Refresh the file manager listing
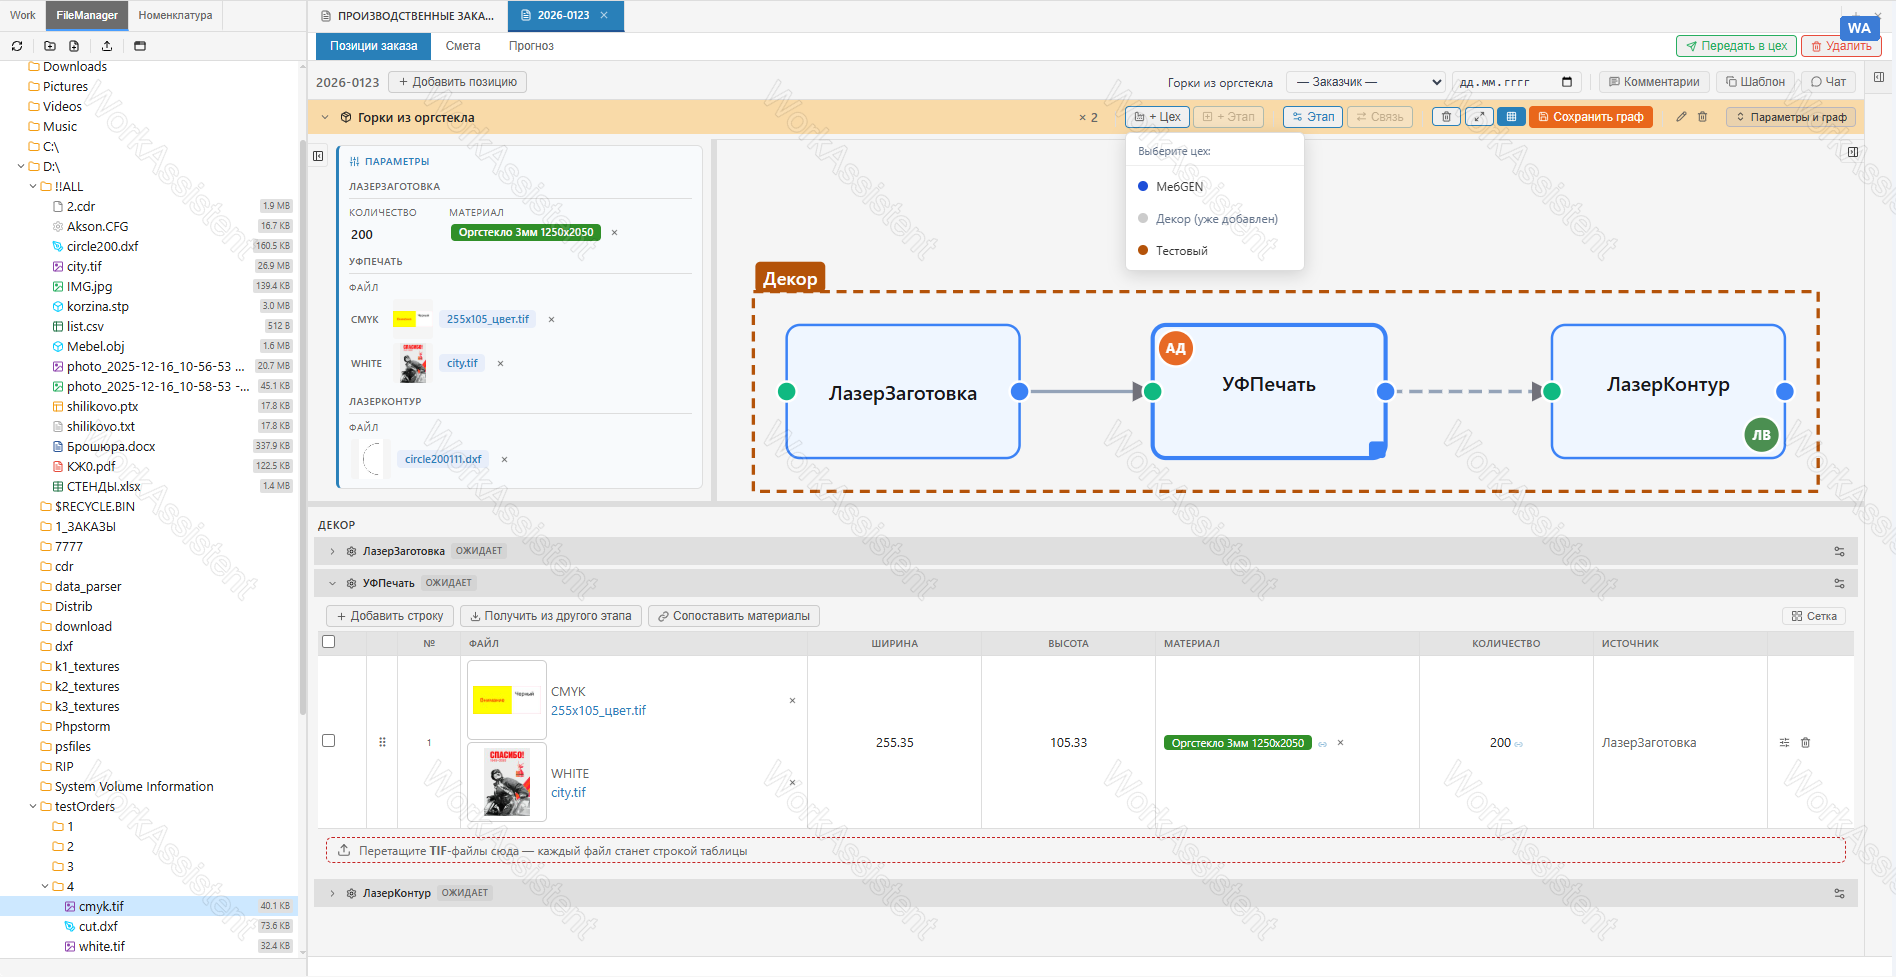Image resolution: width=1896 pixels, height=977 pixels. click(17, 46)
